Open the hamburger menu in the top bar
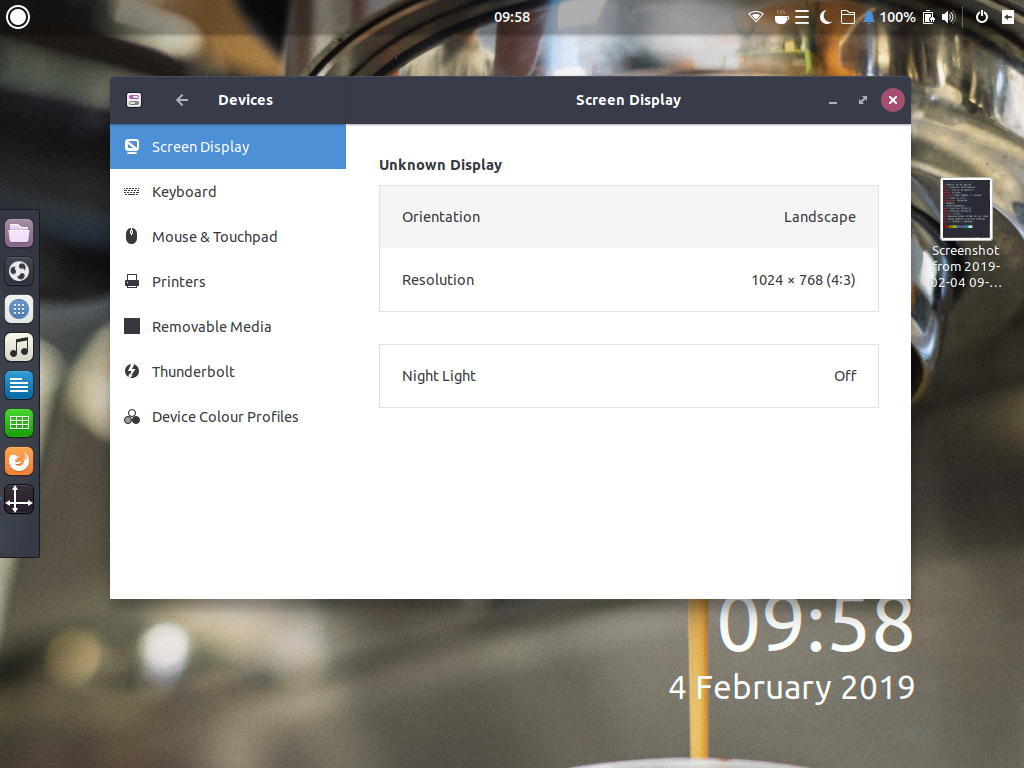This screenshot has width=1024, height=768. 801,16
